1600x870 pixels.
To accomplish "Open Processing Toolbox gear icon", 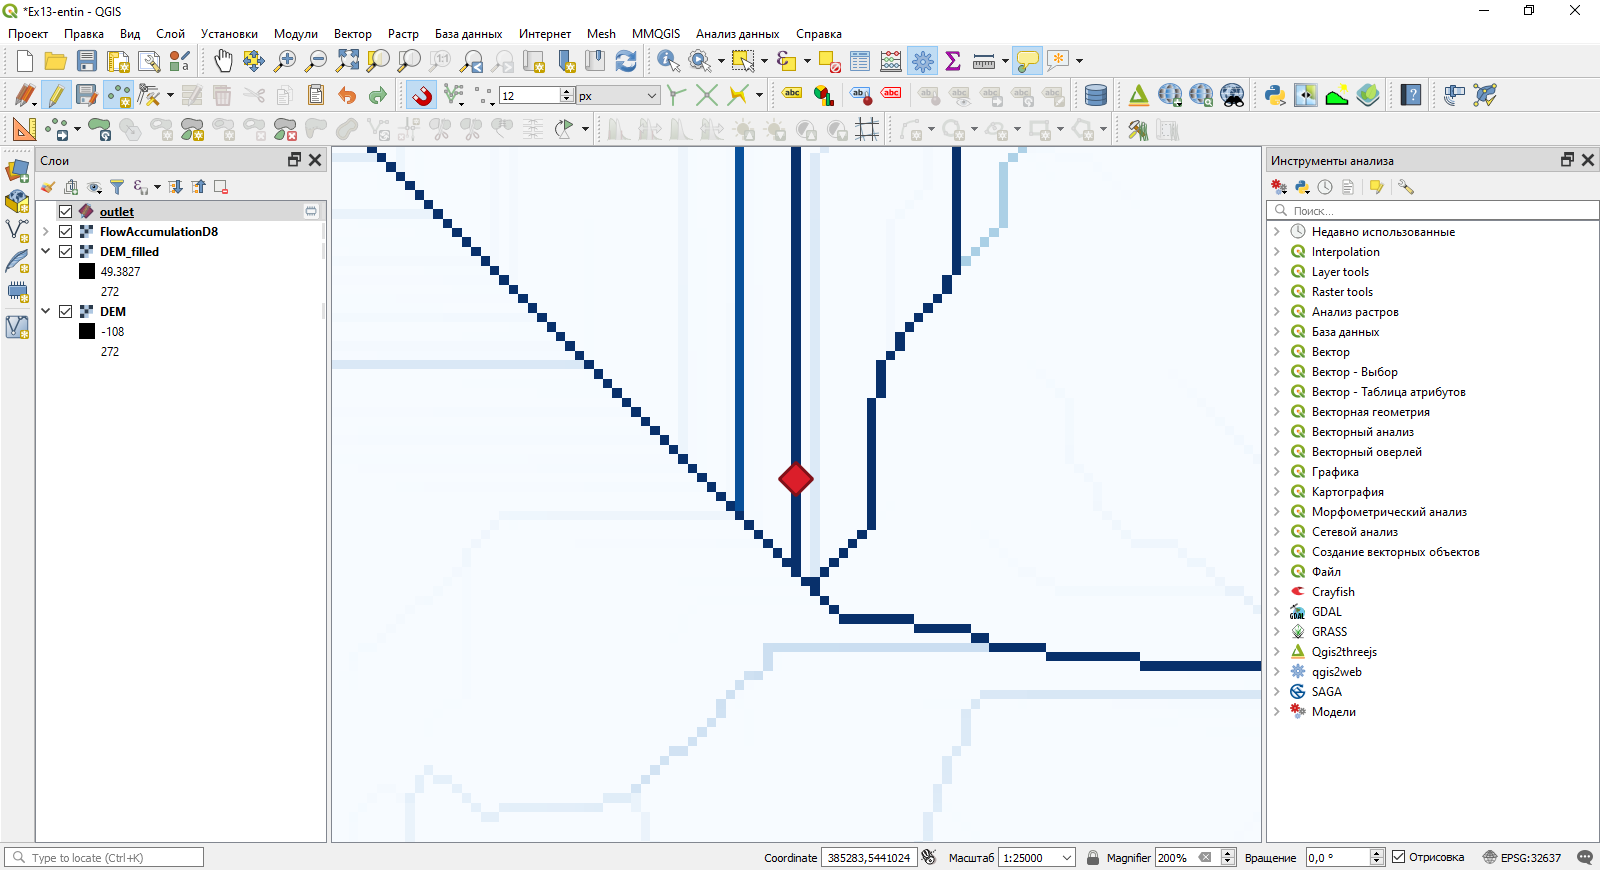I will 922,61.
